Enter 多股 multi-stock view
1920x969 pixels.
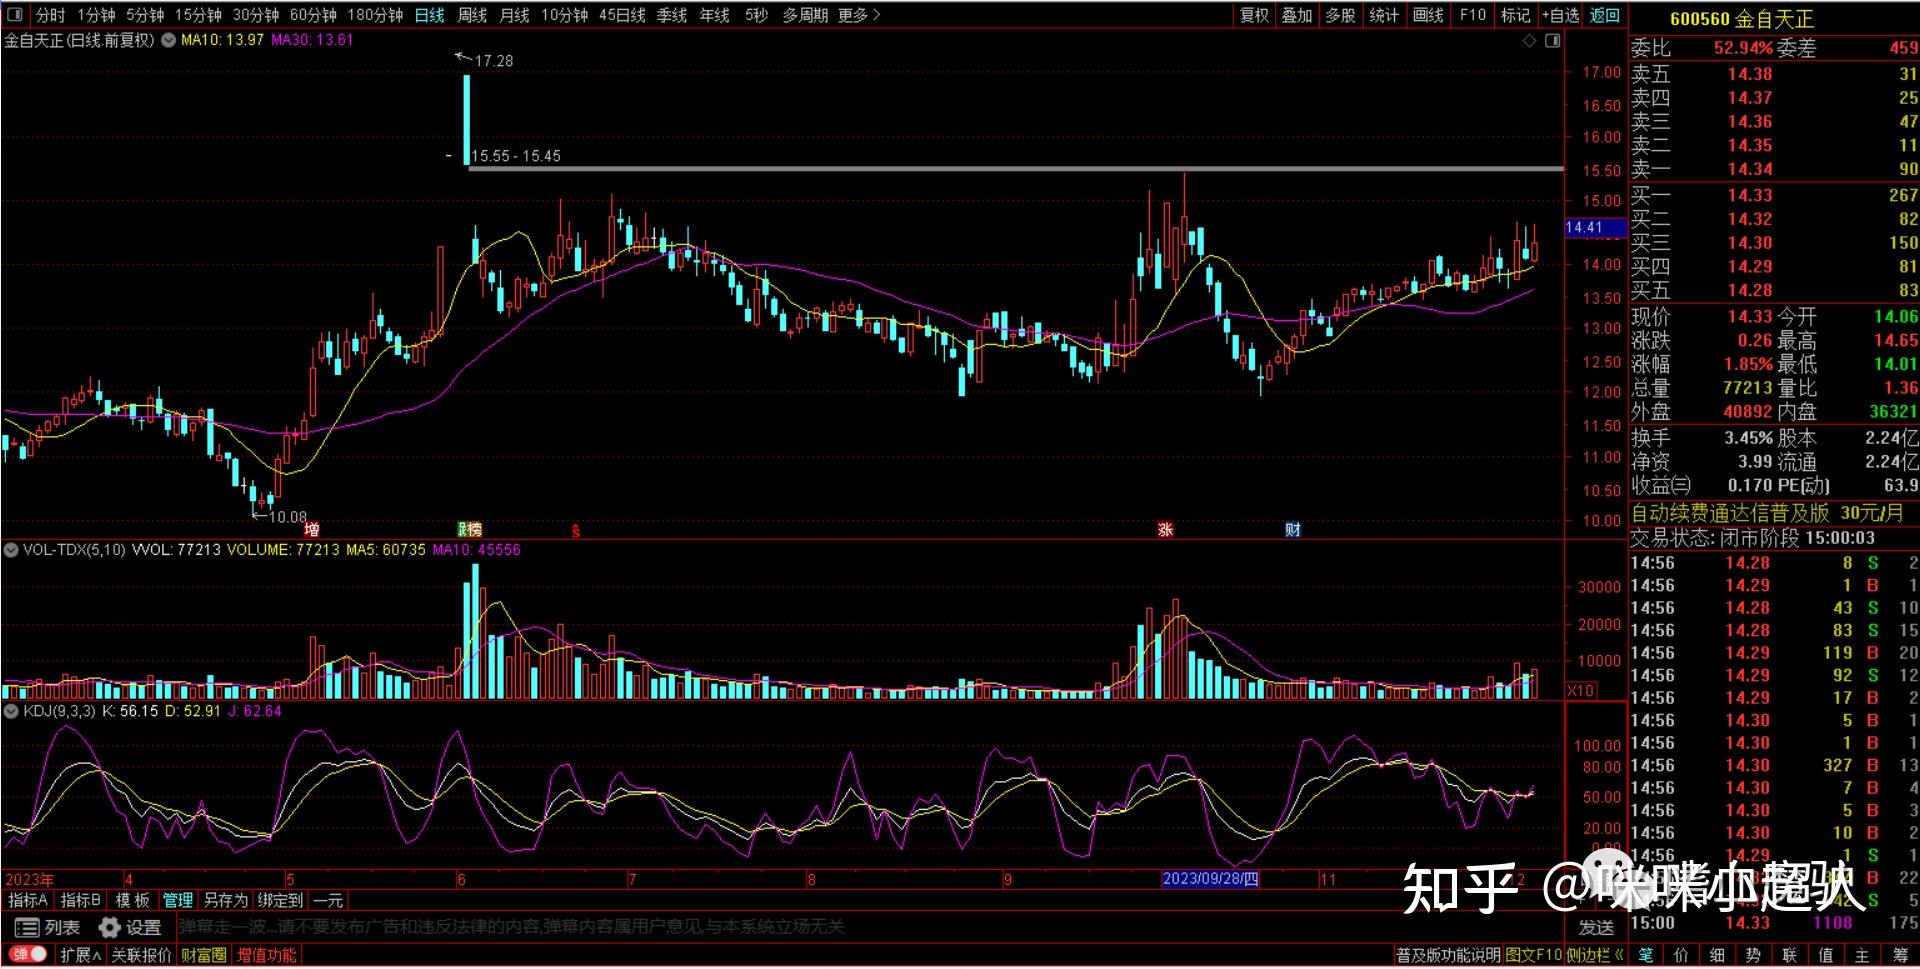(x=1340, y=16)
